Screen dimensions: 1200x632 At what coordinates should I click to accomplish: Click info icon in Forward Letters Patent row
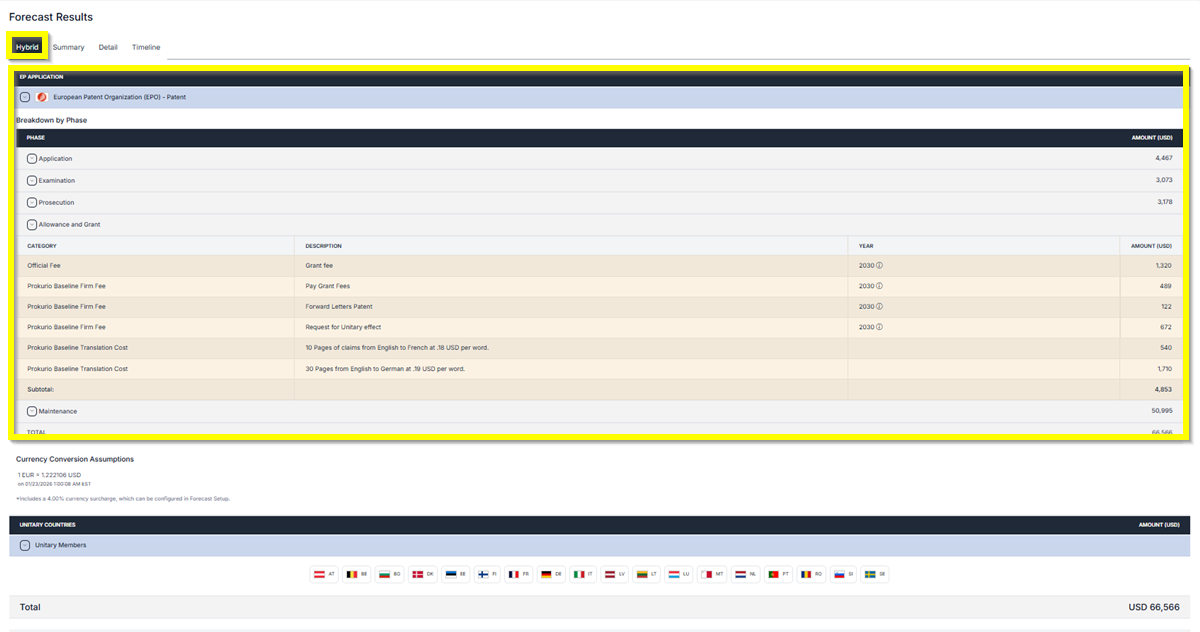pyautogui.click(x=879, y=307)
